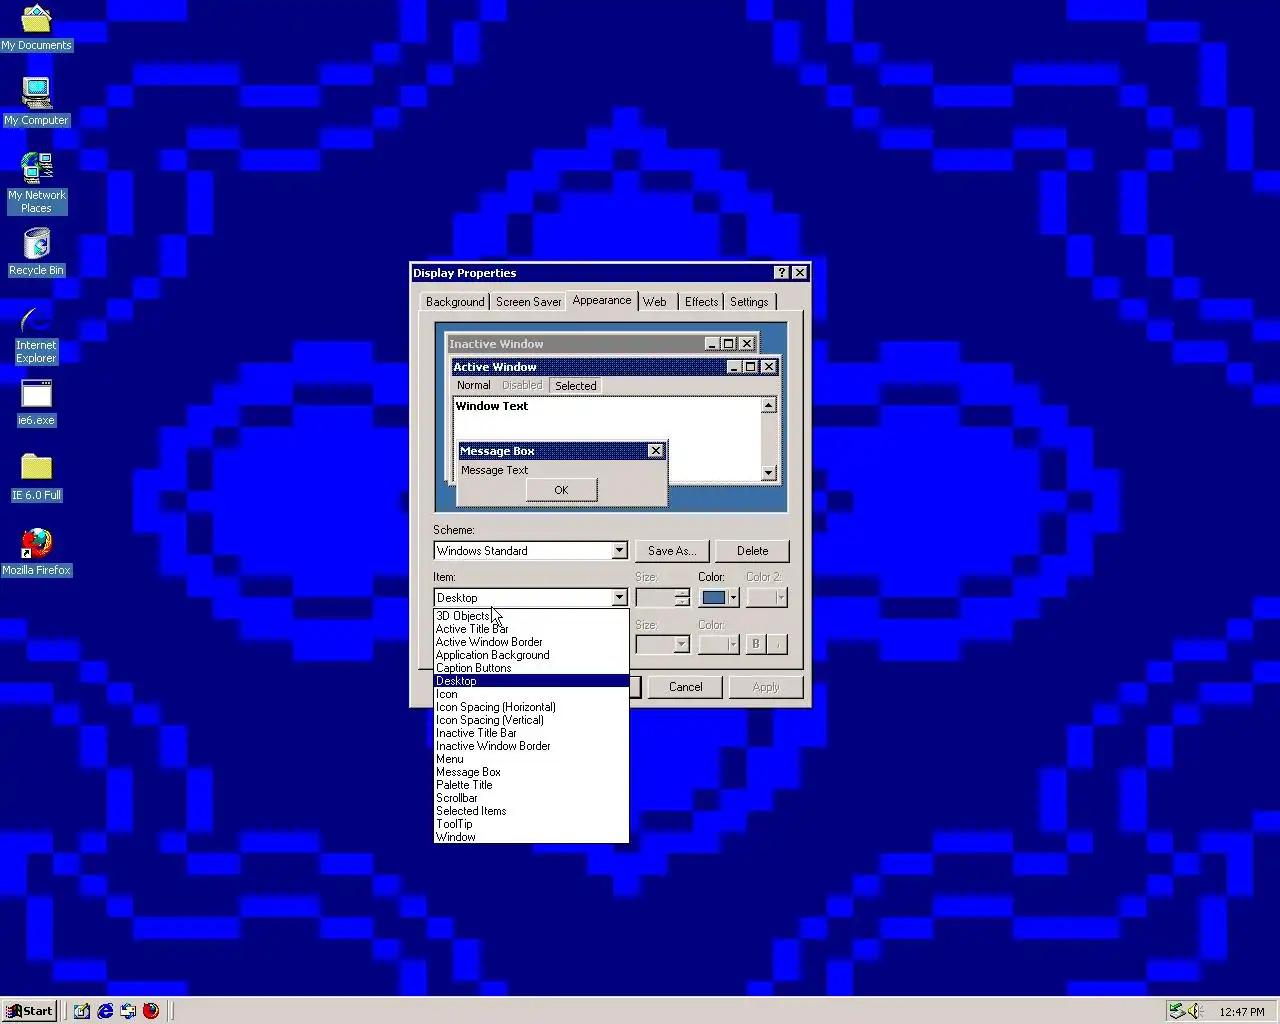Collapse the Item dropdown via its arrow
Viewport: 1280px width, 1024px height.
(619, 598)
